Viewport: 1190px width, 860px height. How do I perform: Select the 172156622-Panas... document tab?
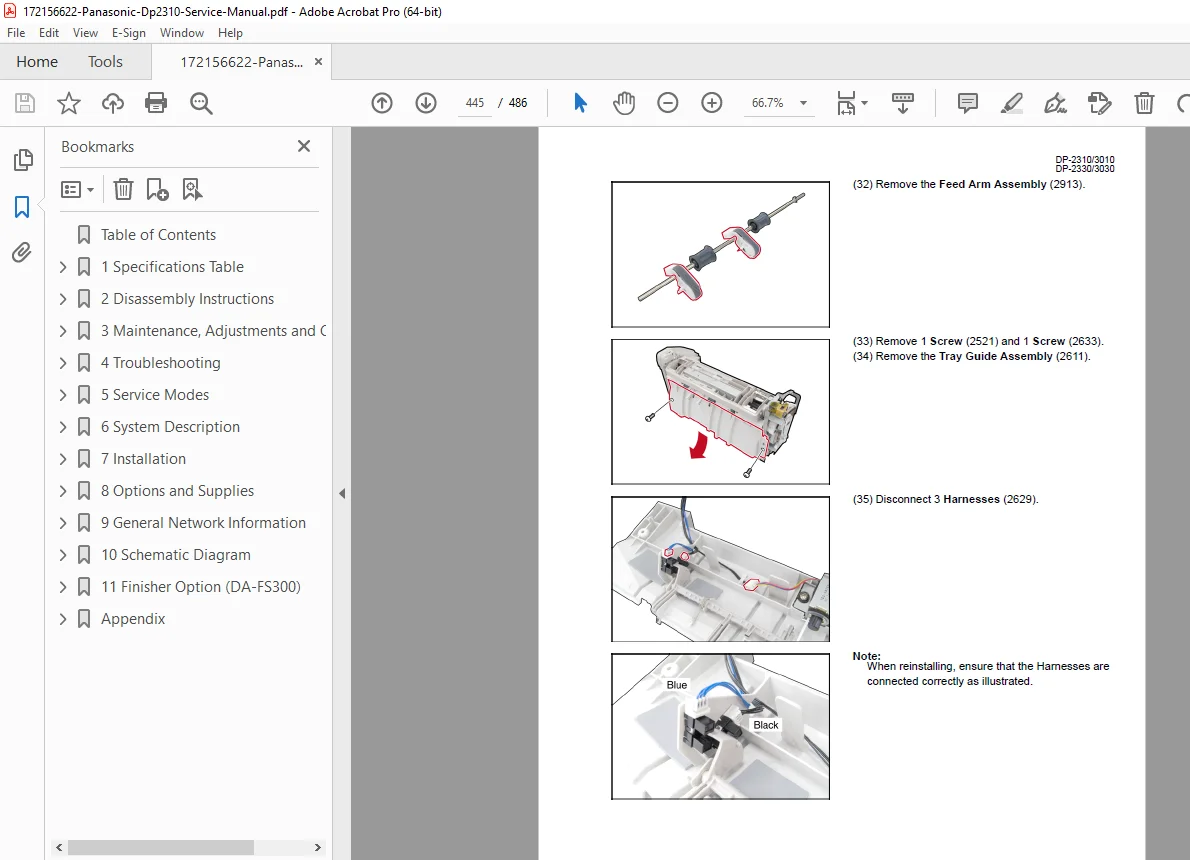tap(241, 62)
